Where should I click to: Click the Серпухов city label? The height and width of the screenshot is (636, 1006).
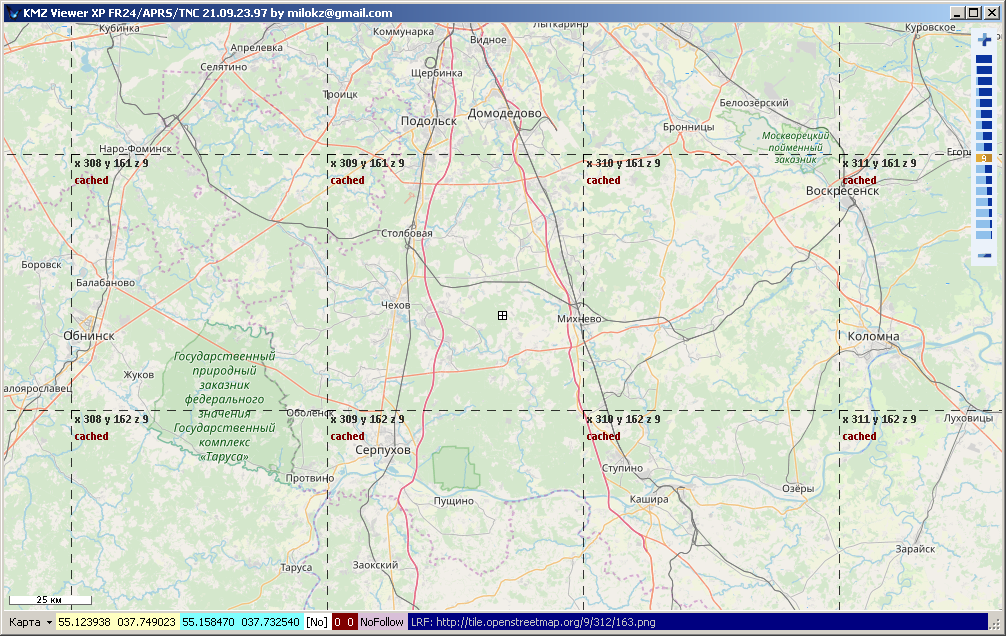[383, 450]
